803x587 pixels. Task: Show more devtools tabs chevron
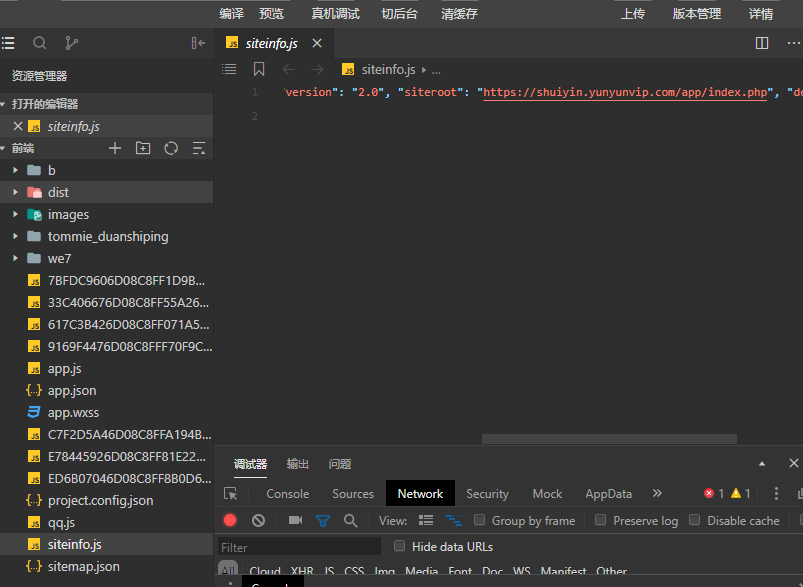pos(657,493)
